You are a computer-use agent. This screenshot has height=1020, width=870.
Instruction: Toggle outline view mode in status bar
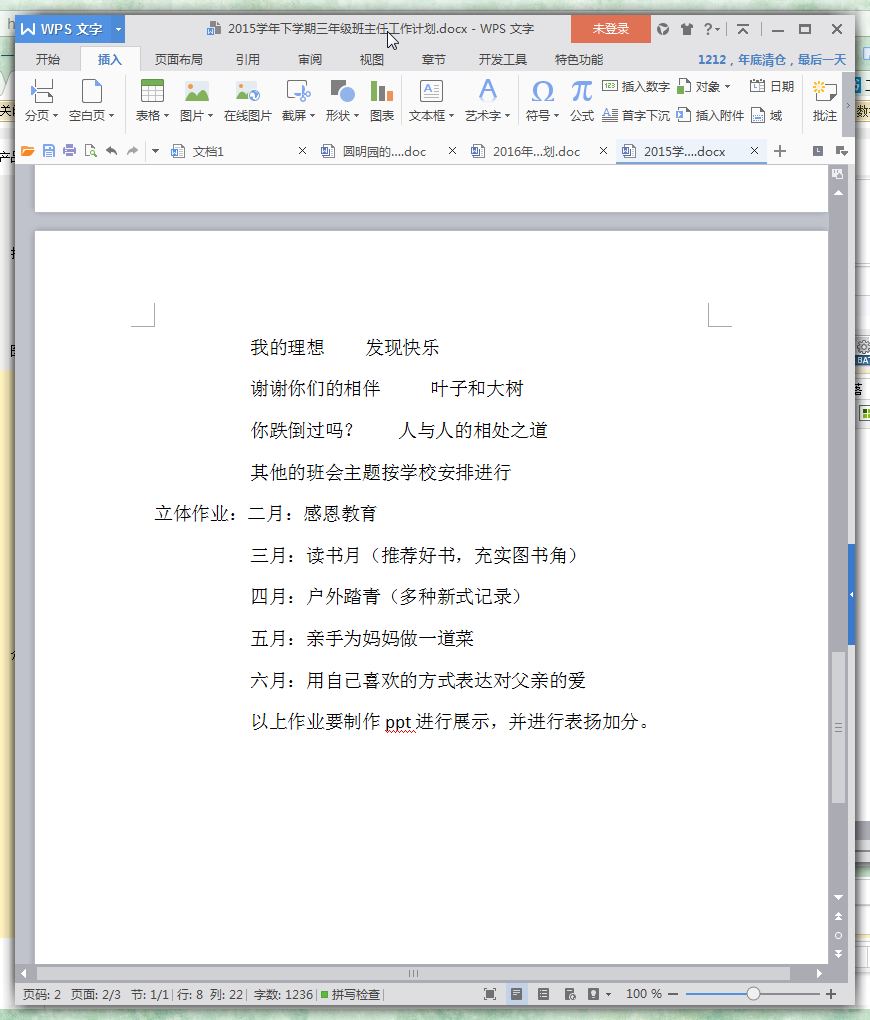tap(543, 994)
